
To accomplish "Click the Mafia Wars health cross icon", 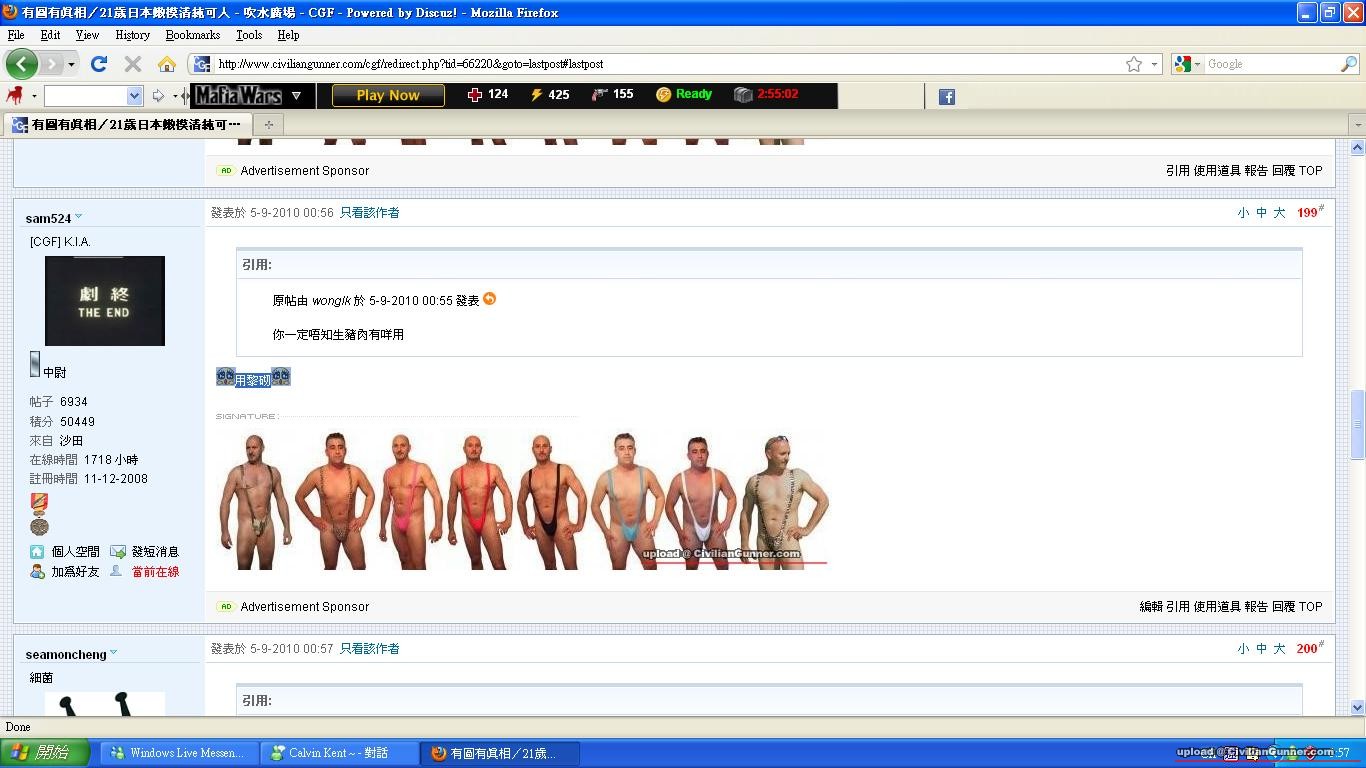I will [x=475, y=95].
